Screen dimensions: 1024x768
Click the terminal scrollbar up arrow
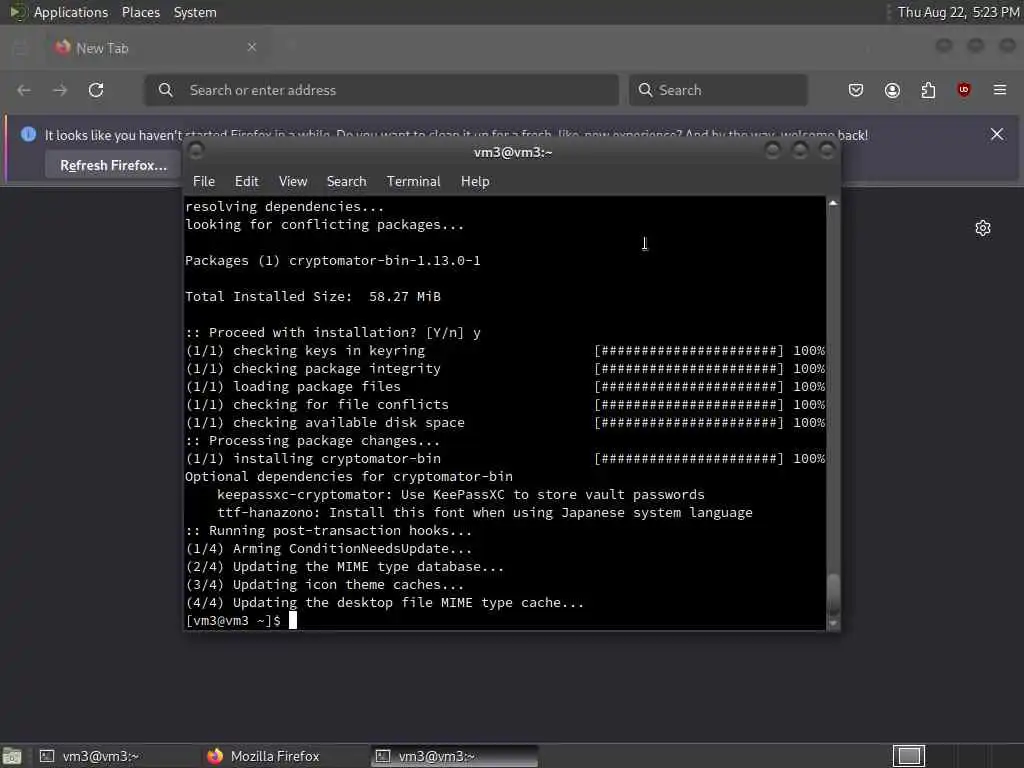pos(833,203)
